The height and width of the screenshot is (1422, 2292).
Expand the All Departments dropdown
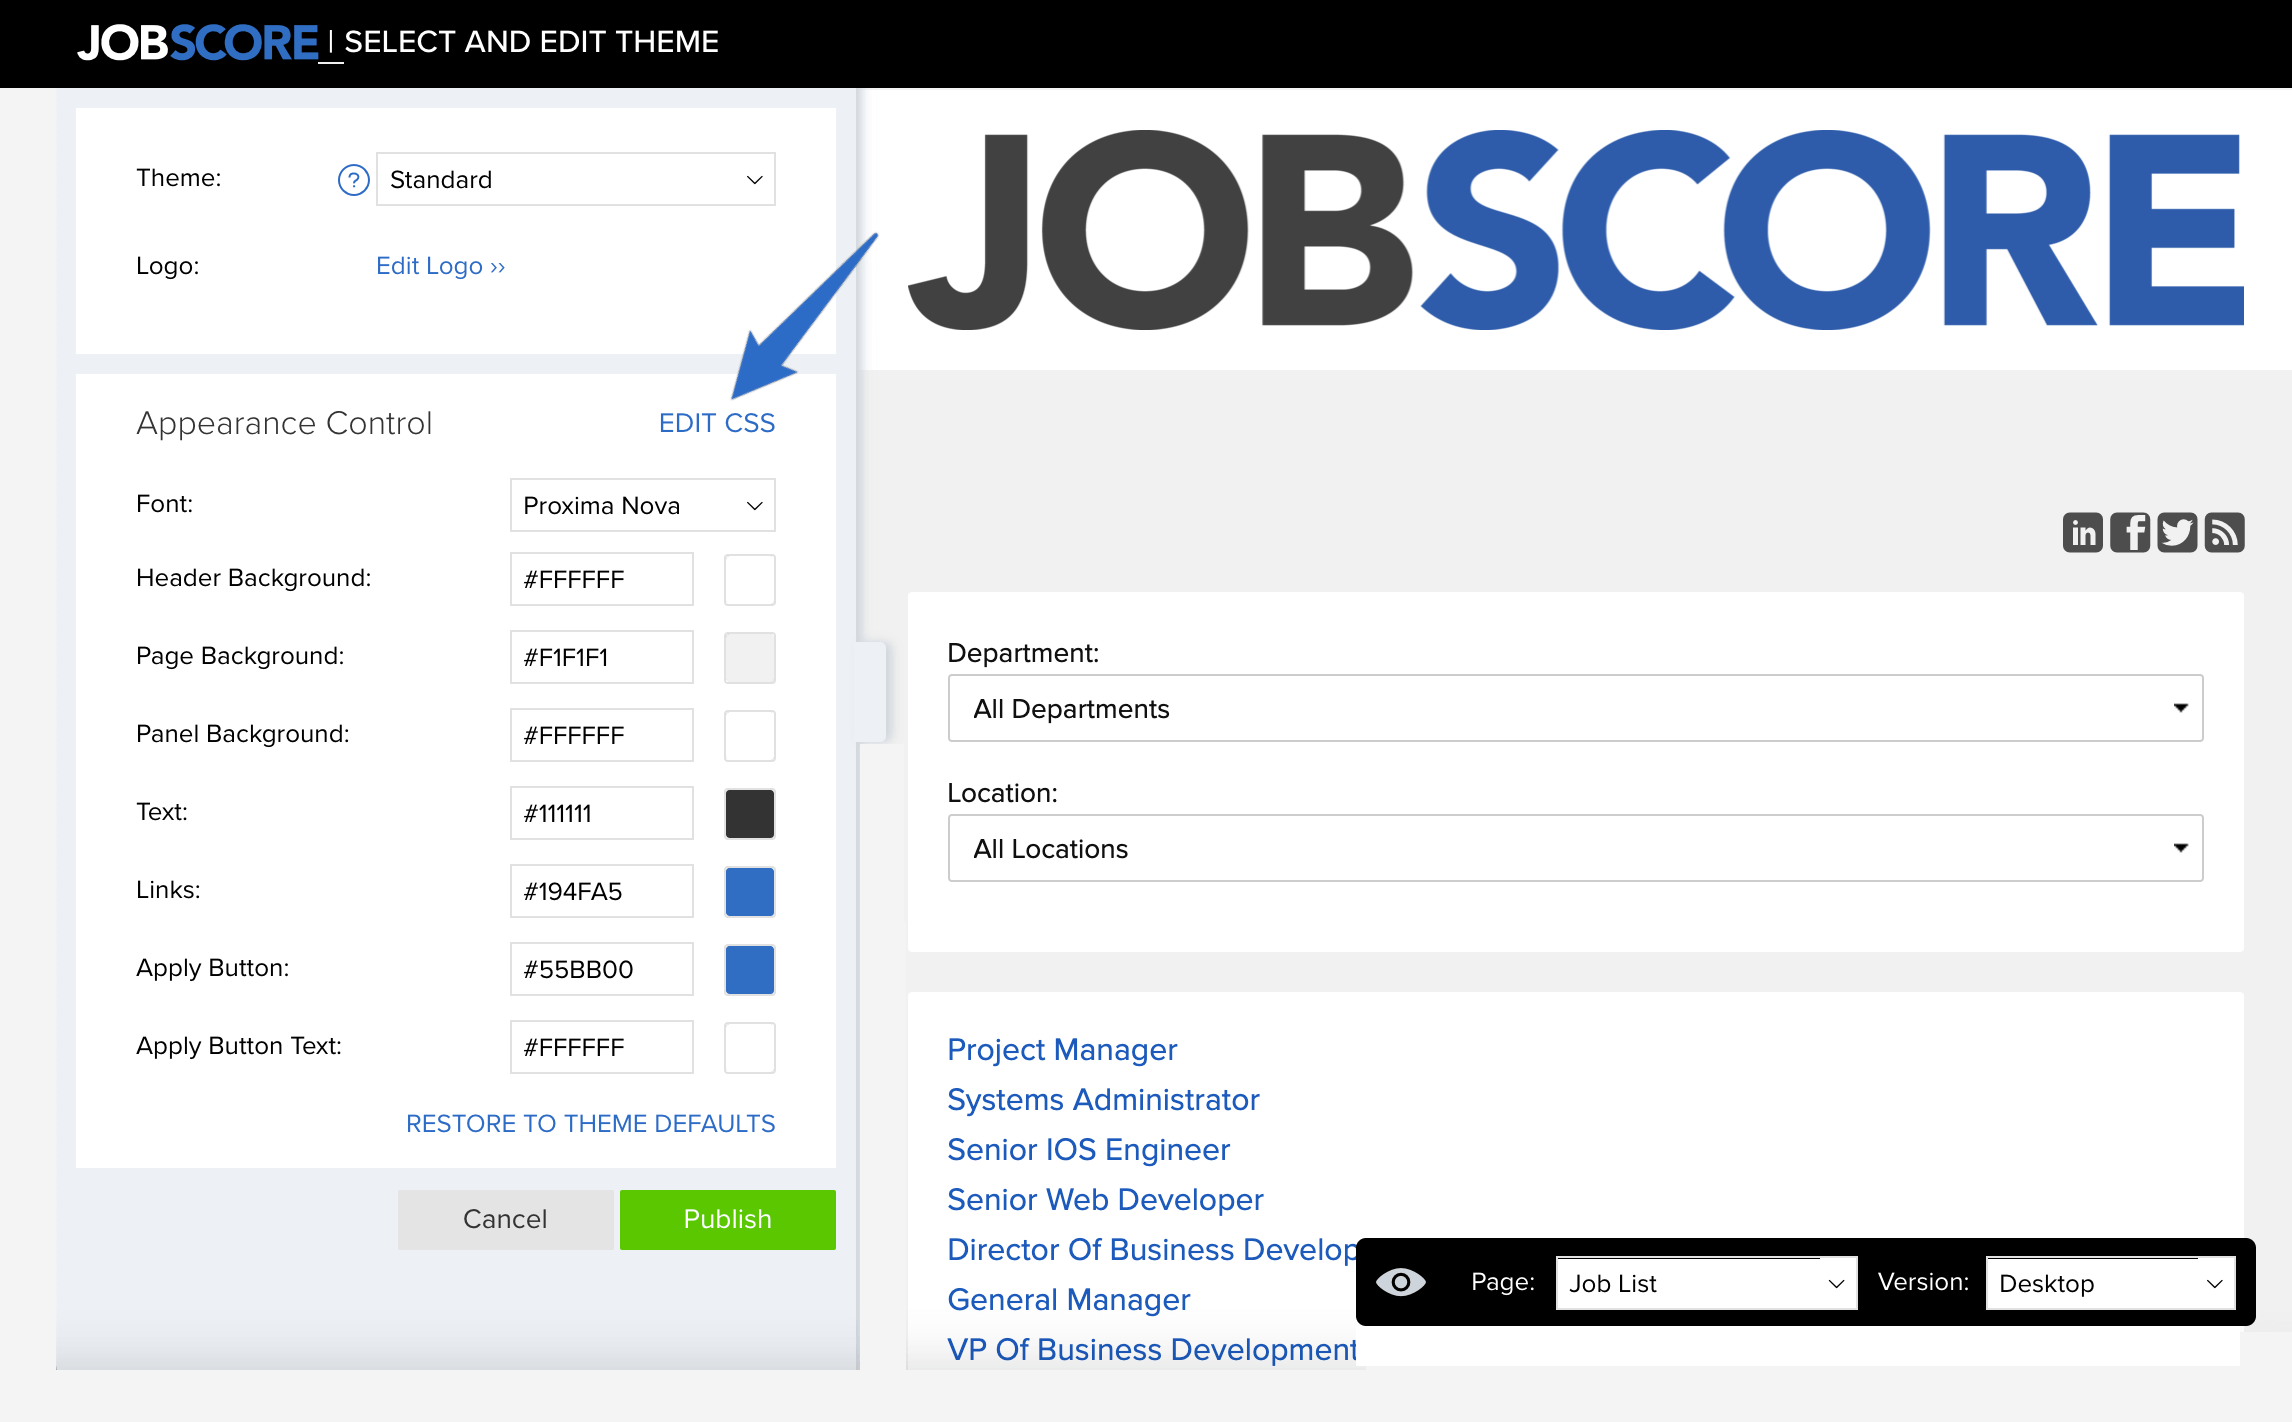[x=1575, y=708]
